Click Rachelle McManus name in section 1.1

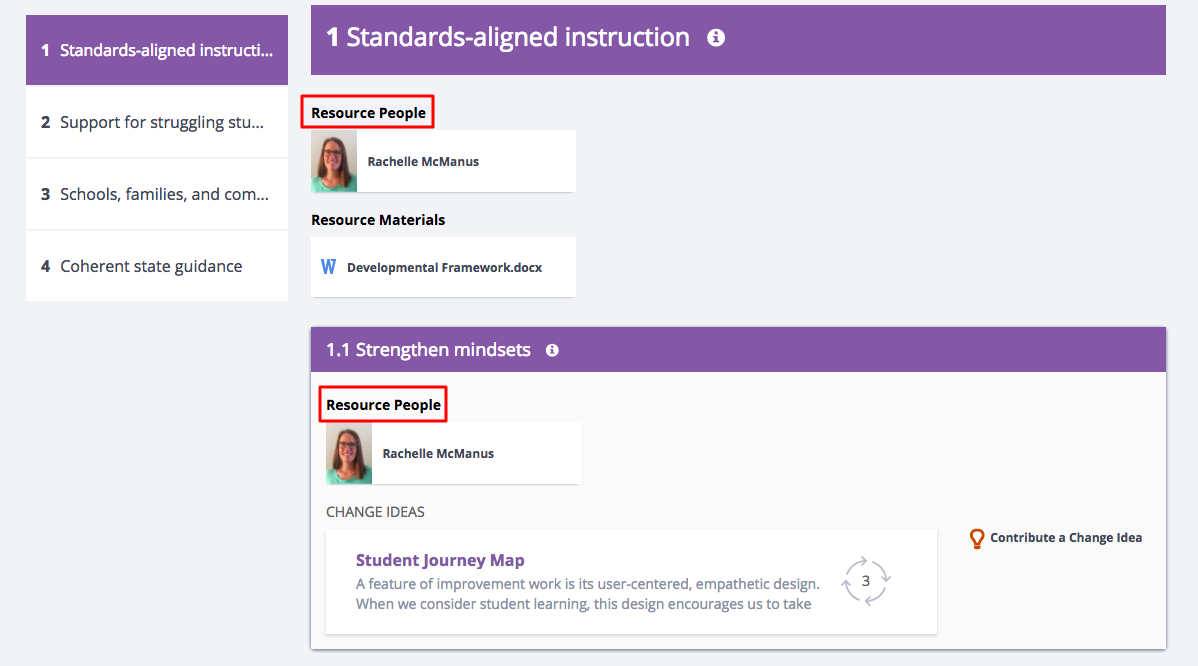439,454
